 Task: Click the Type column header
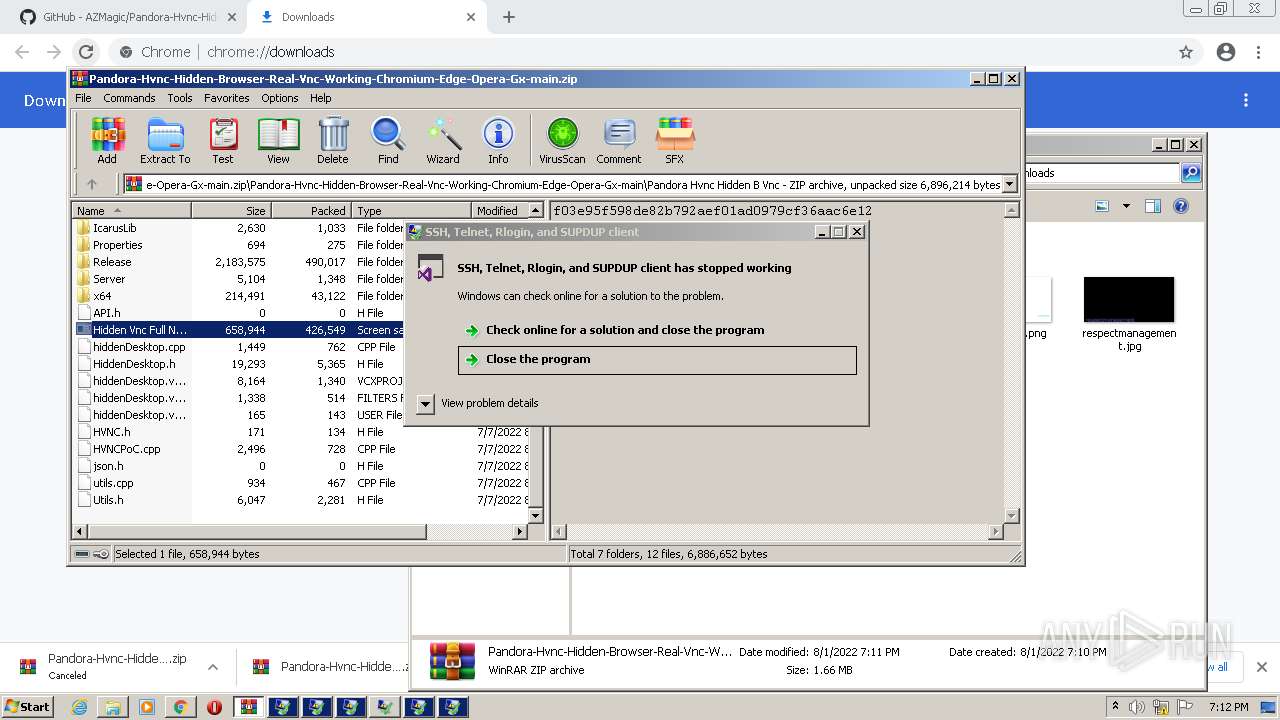(x=411, y=211)
